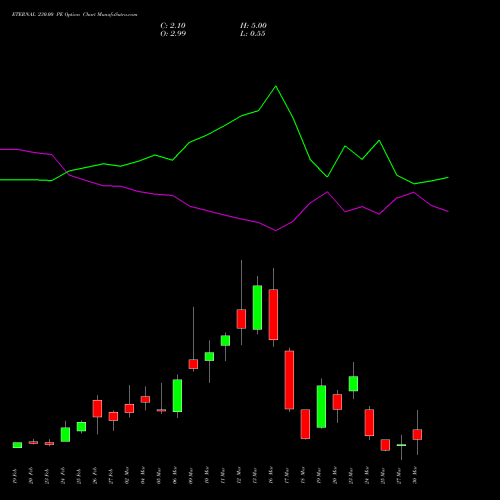
Task: Click the '09 Mar' date label
Action: (x=191, y=476)
